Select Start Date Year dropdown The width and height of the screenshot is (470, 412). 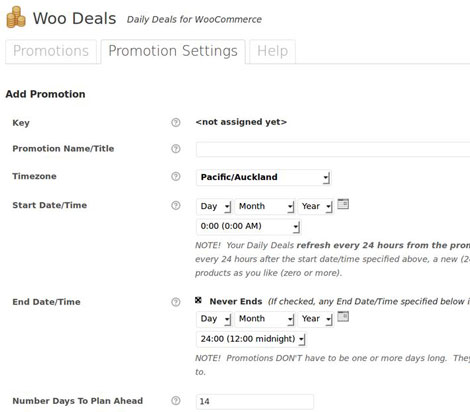(316, 206)
